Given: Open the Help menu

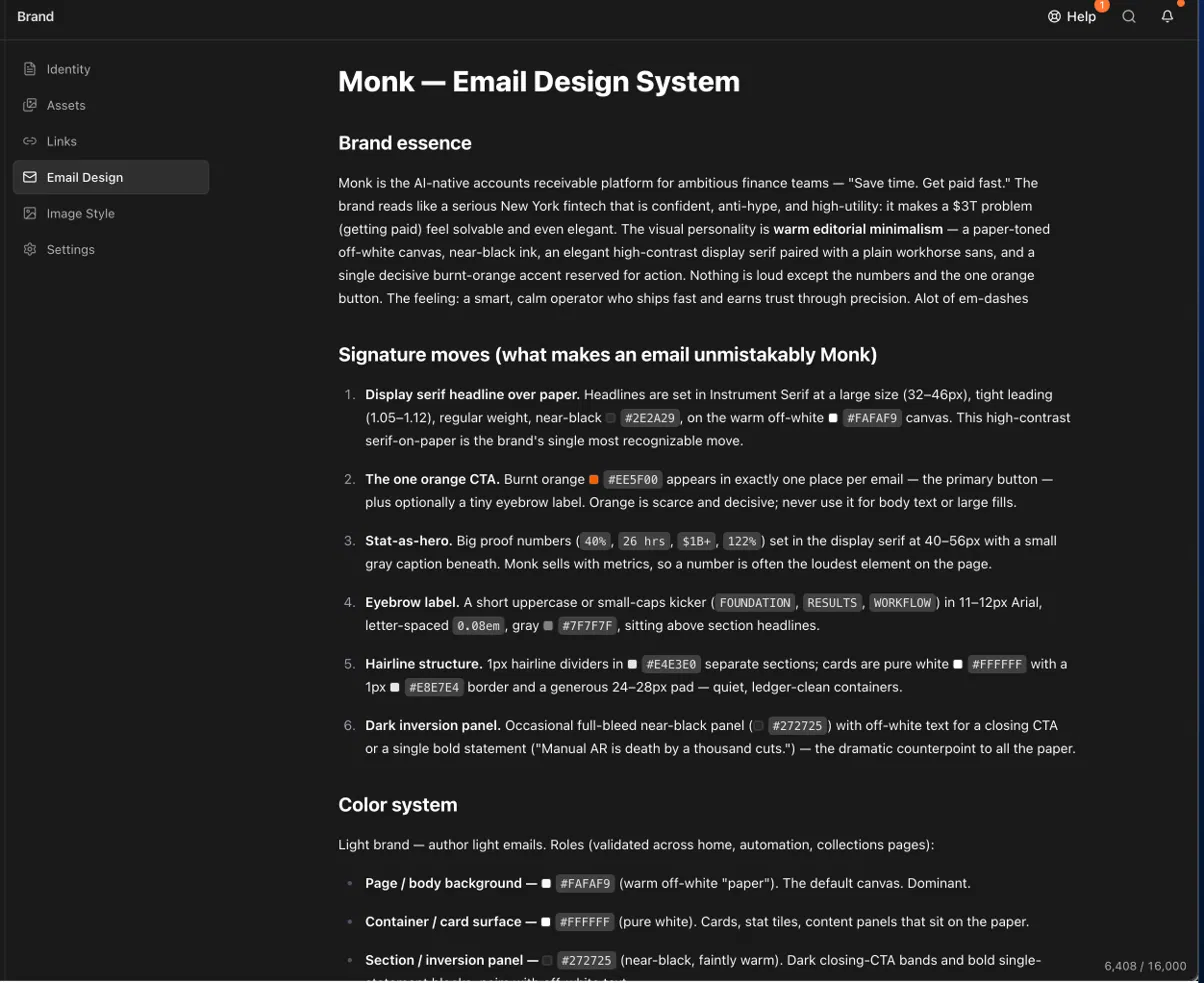Looking at the screenshot, I should pyautogui.click(x=1072, y=16).
